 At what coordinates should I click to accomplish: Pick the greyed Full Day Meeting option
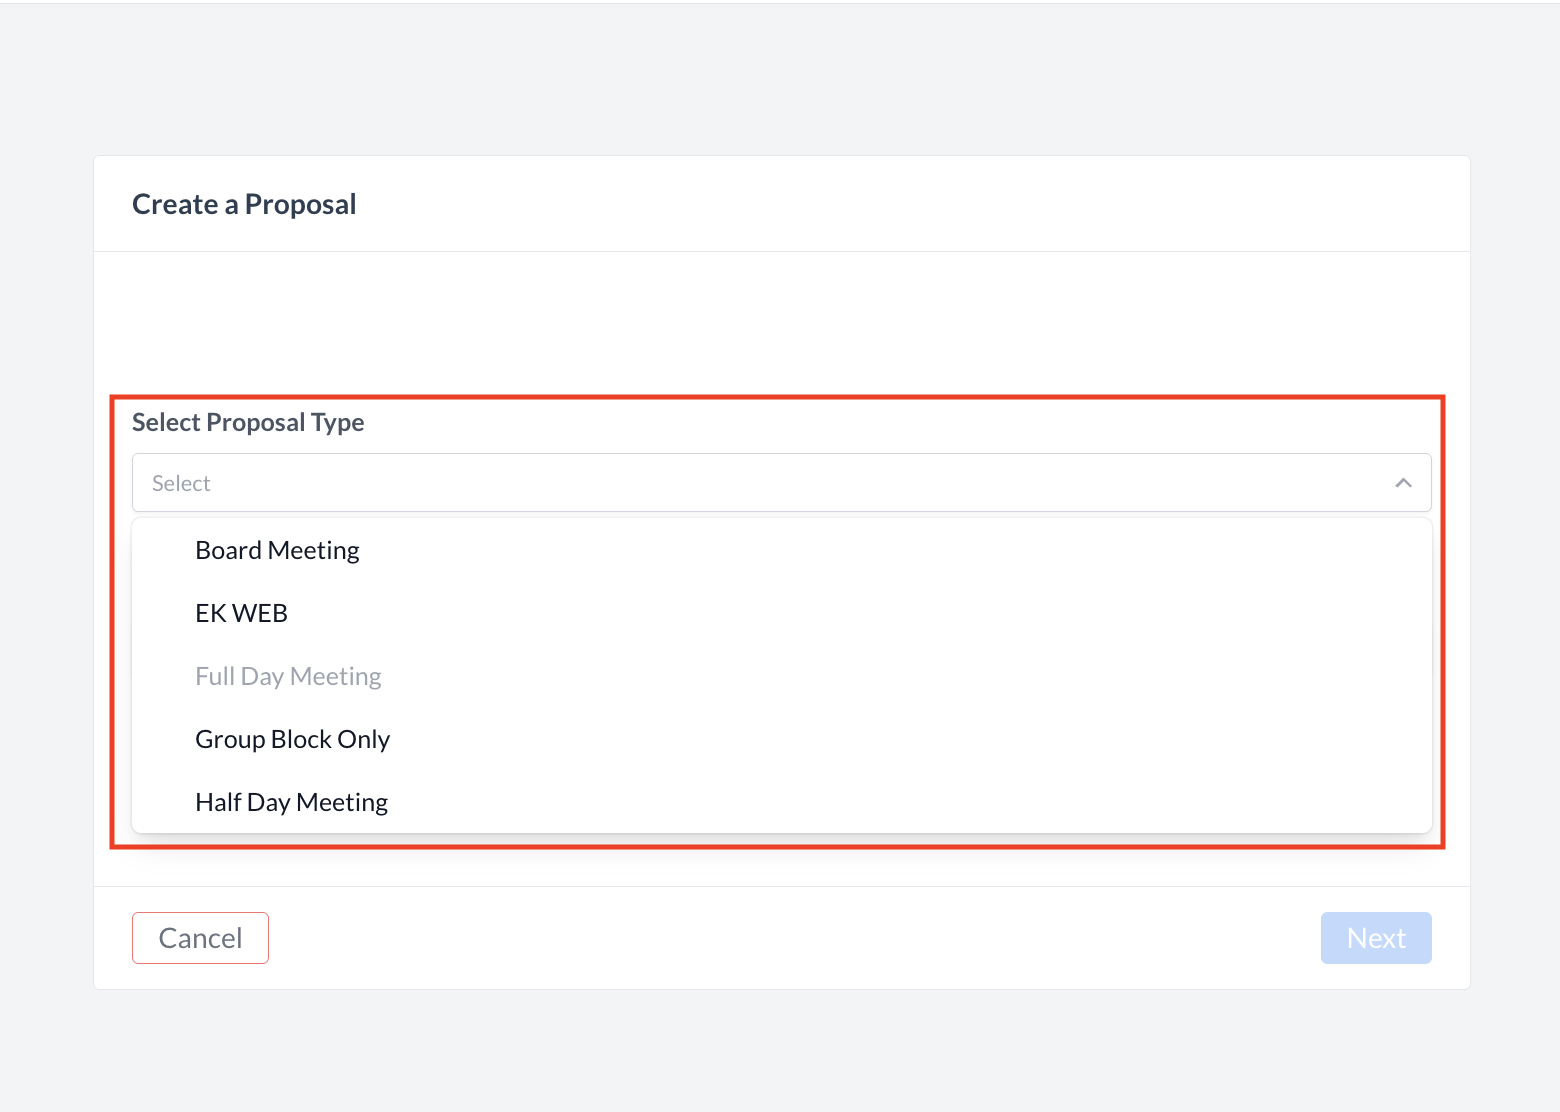288,677
